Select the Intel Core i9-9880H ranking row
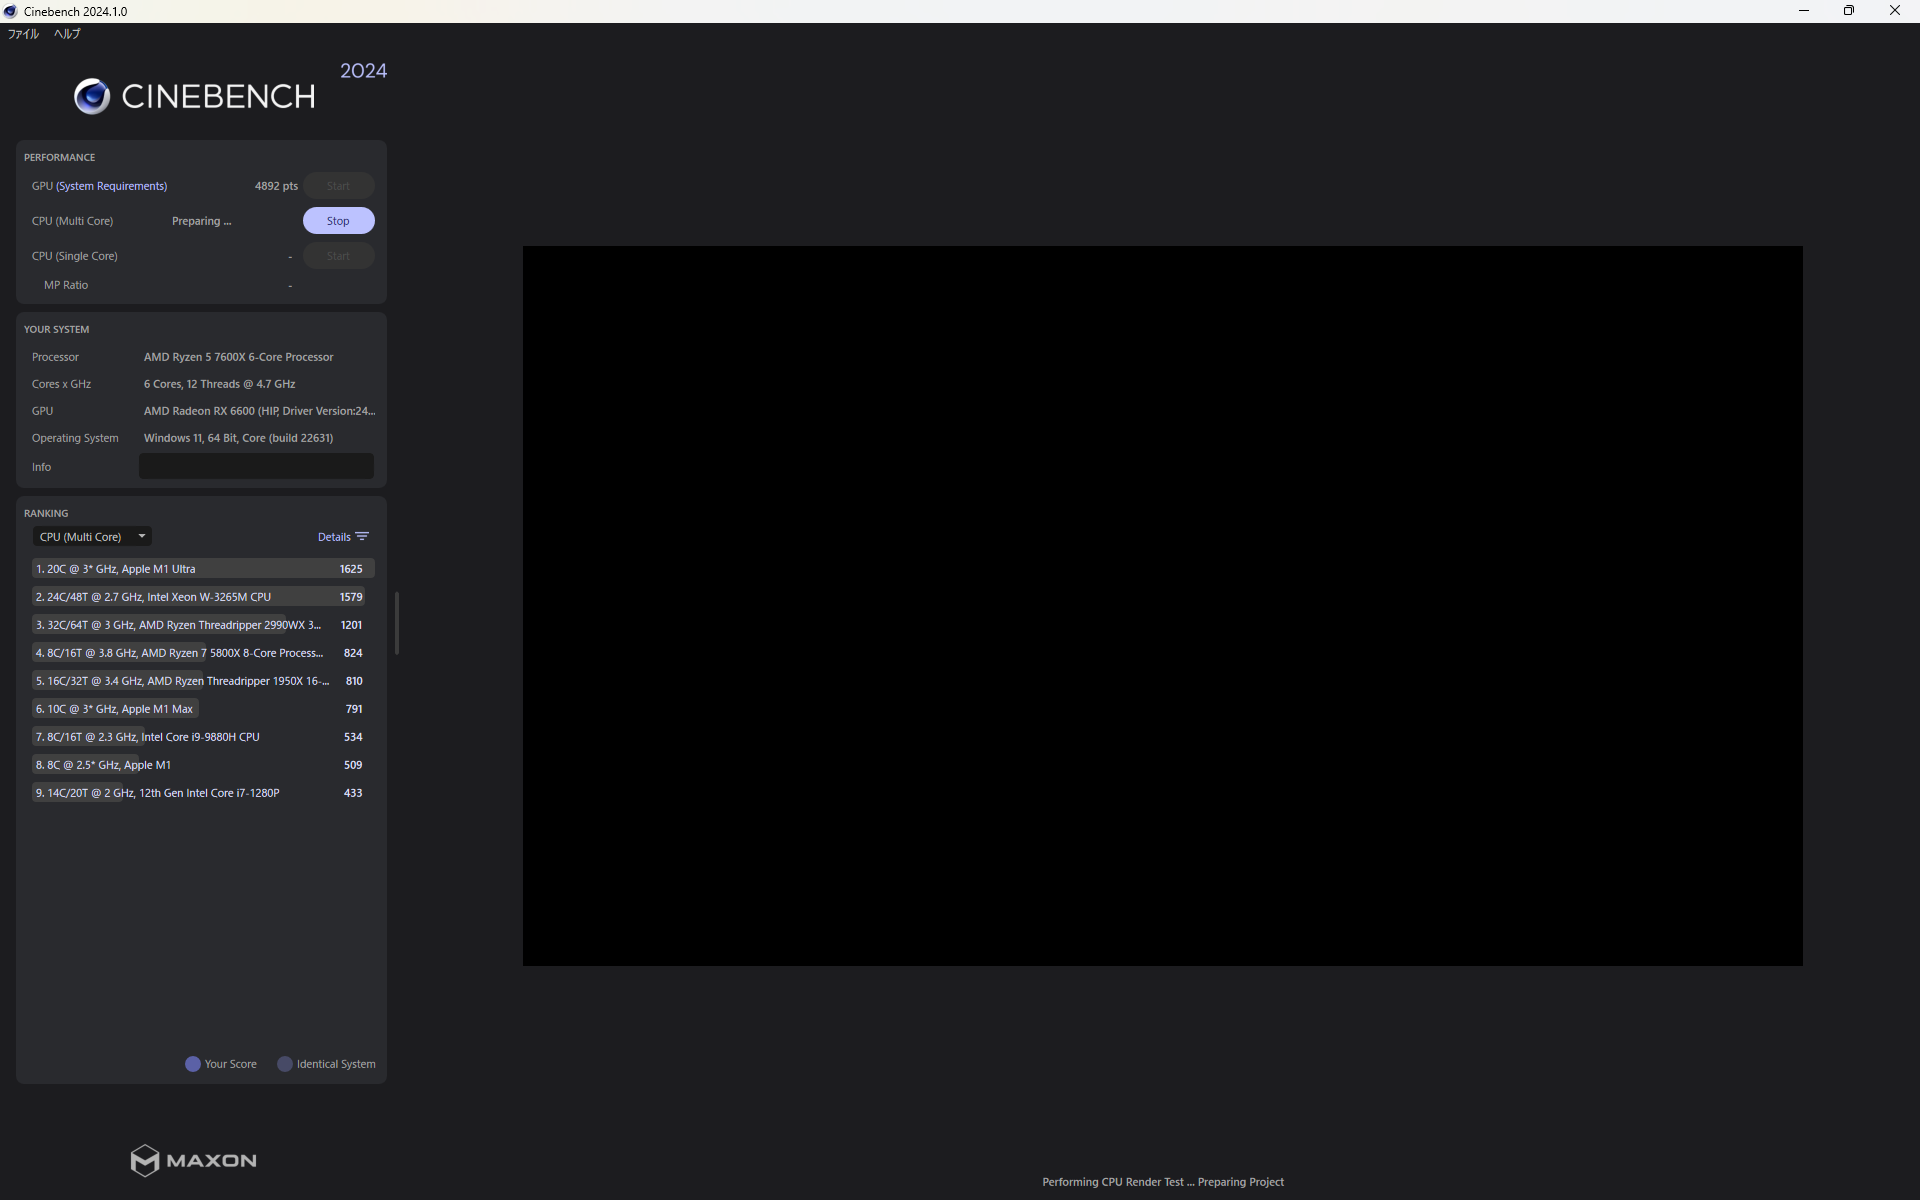1920x1200 pixels. pyautogui.click(x=203, y=737)
